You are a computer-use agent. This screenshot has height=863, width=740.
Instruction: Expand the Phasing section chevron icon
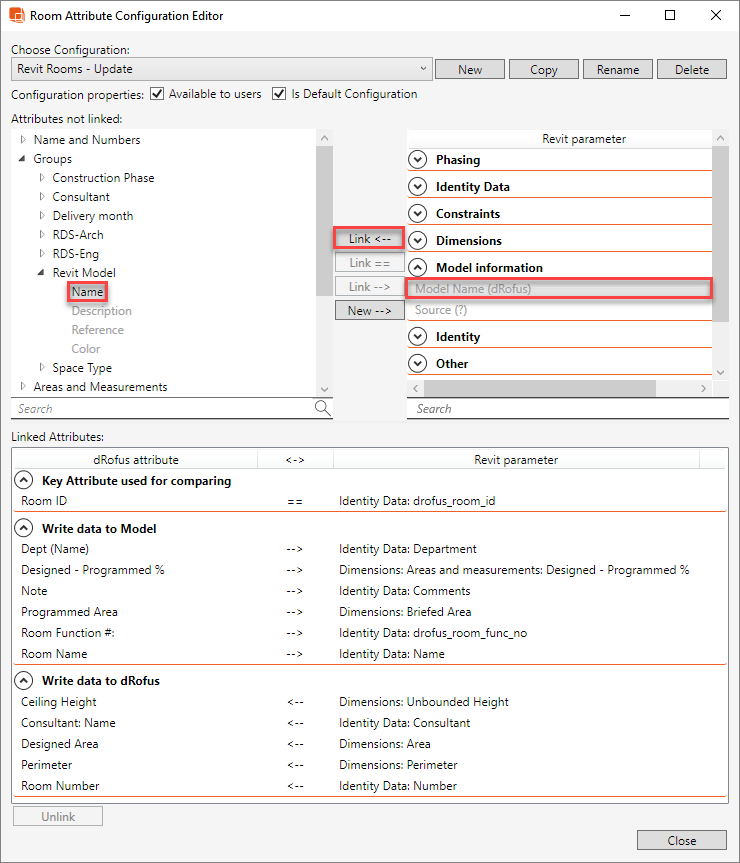pos(418,160)
